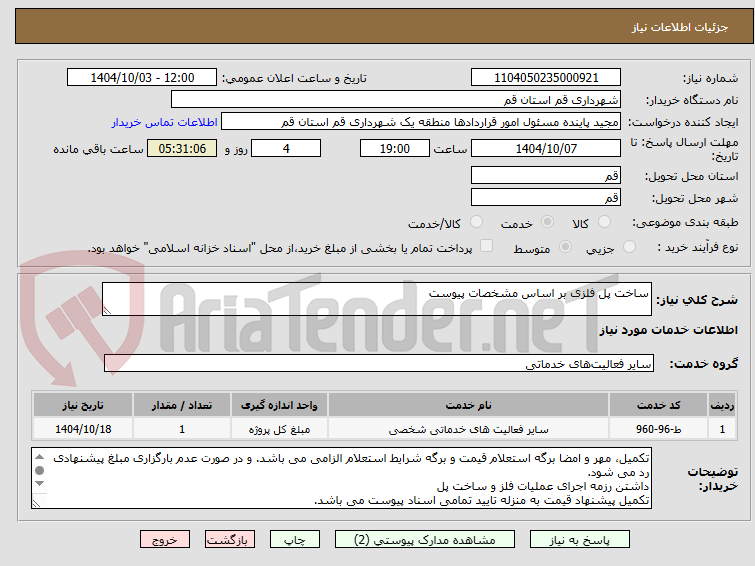Click the deadline date 1404/10/07 field
This screenshot has width=755, height=566.
546,148
